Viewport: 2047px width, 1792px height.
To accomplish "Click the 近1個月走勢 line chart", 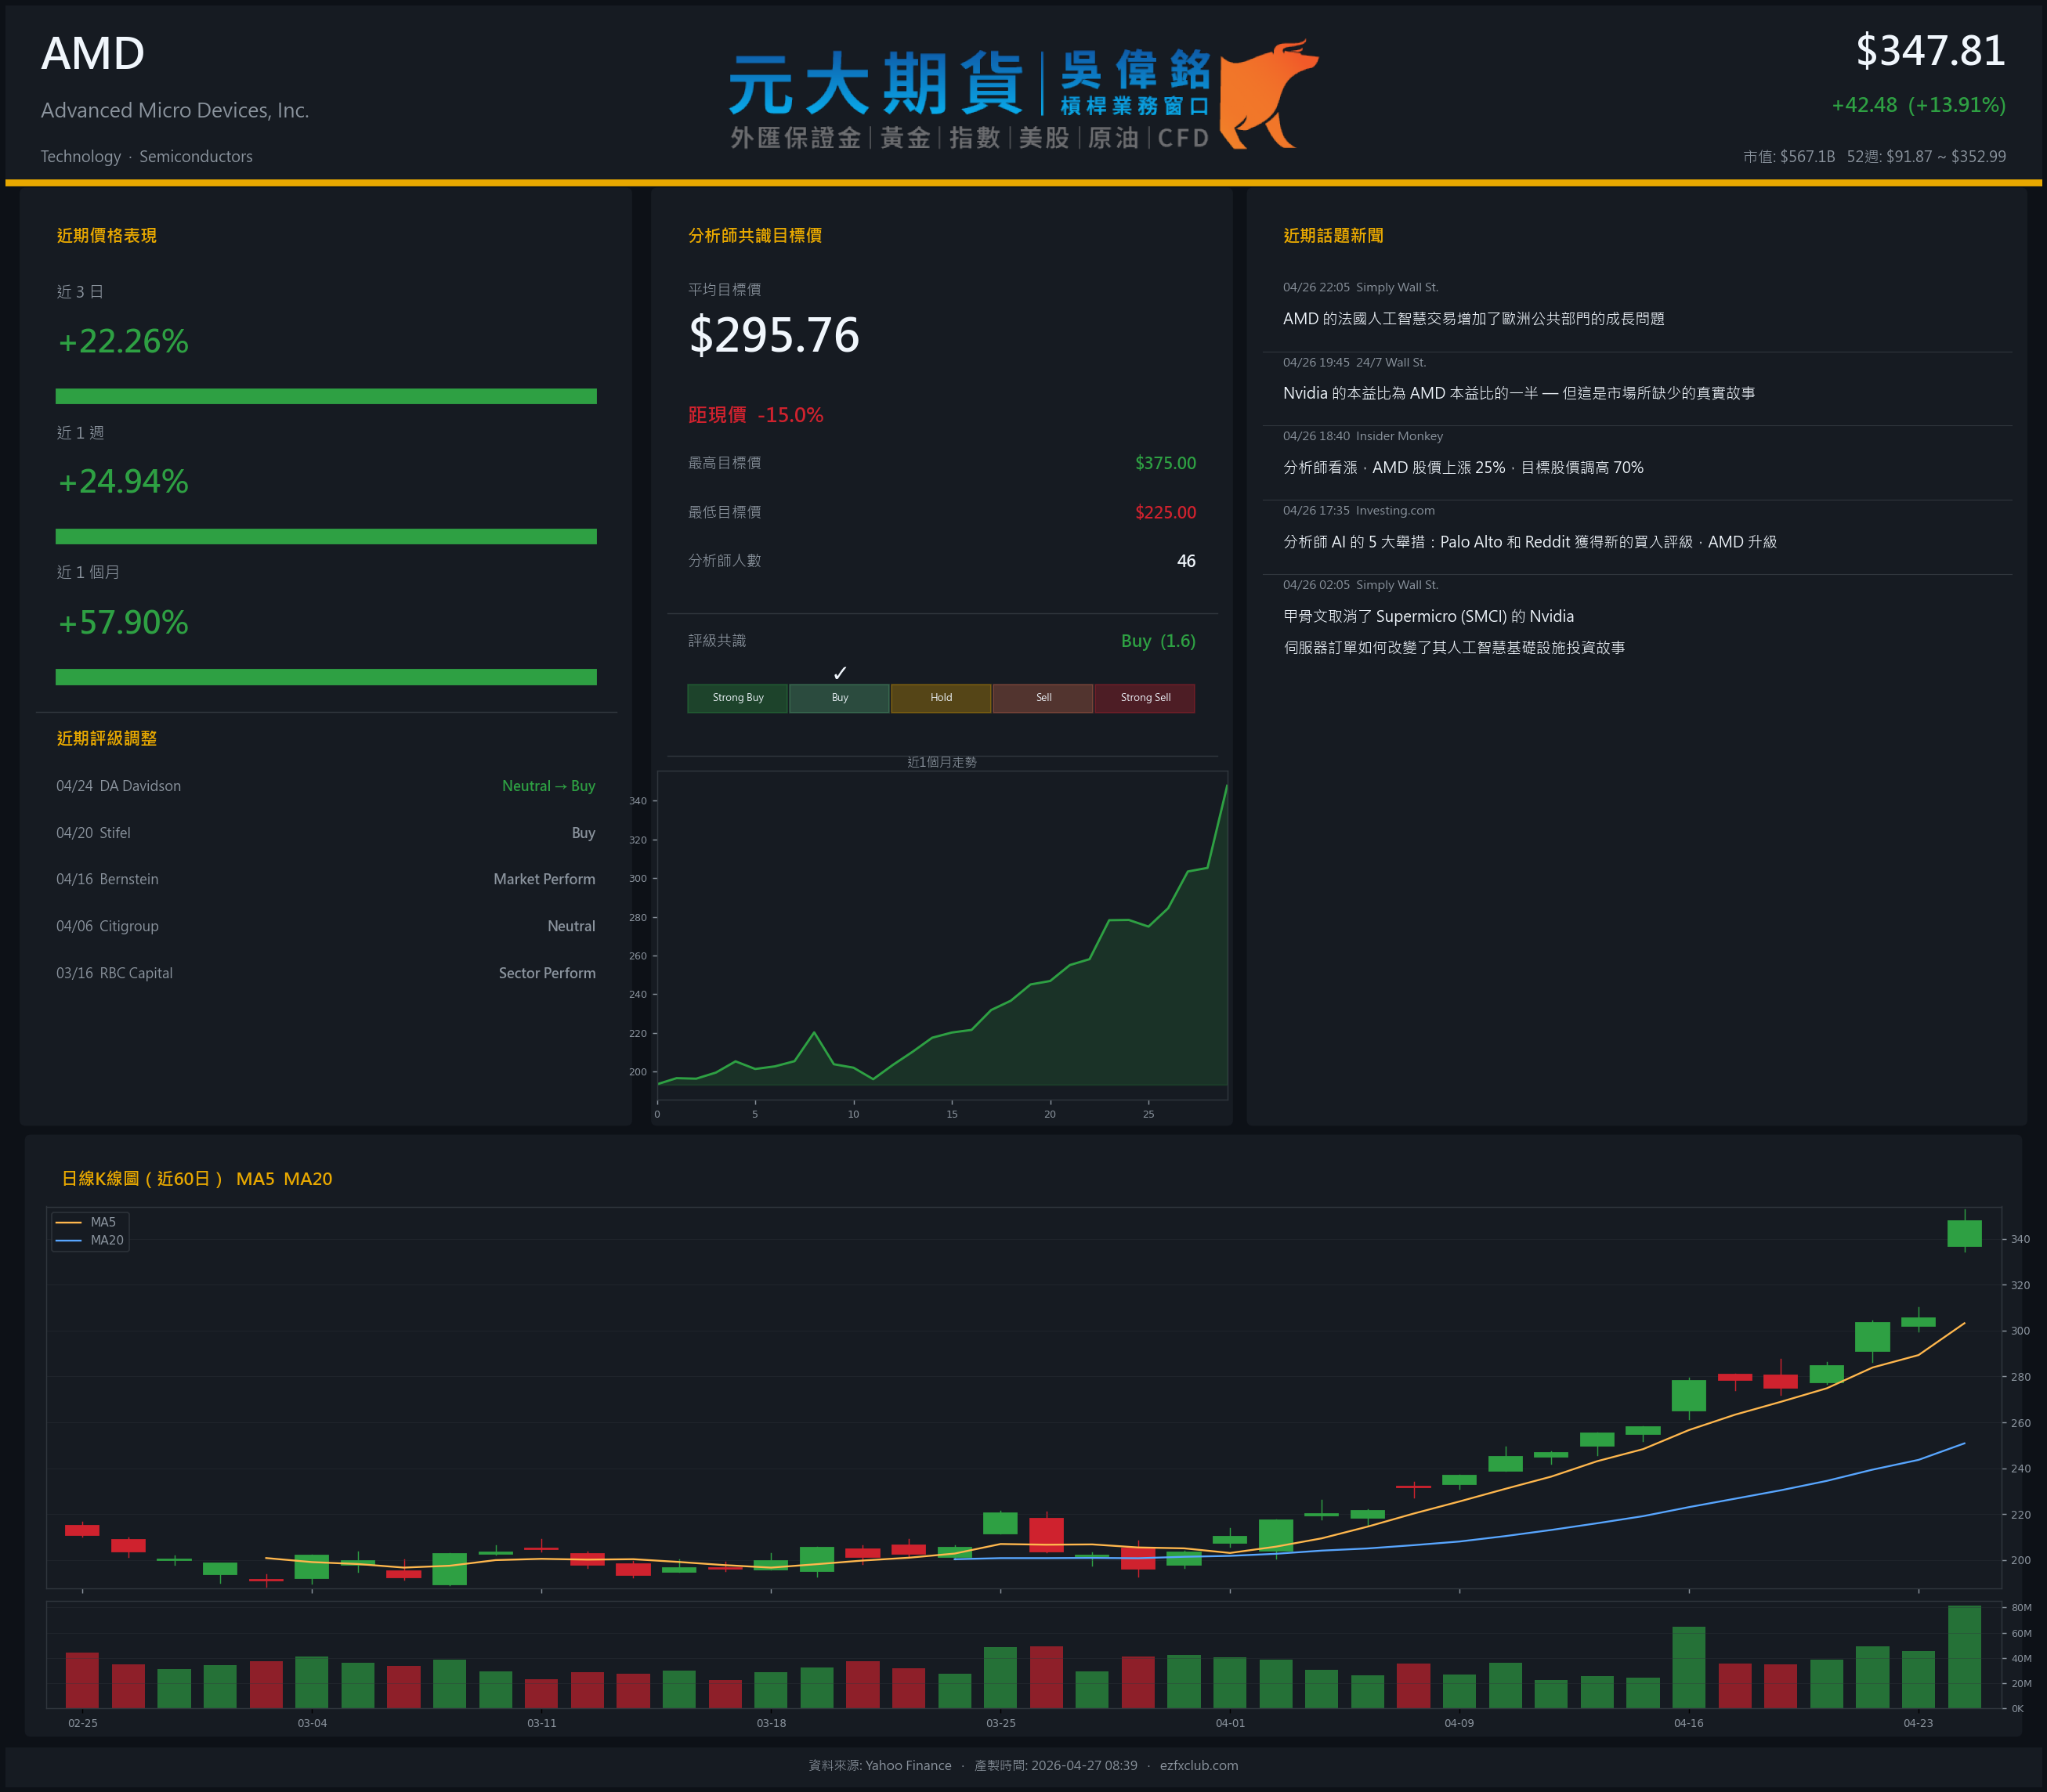I will 942,935.
